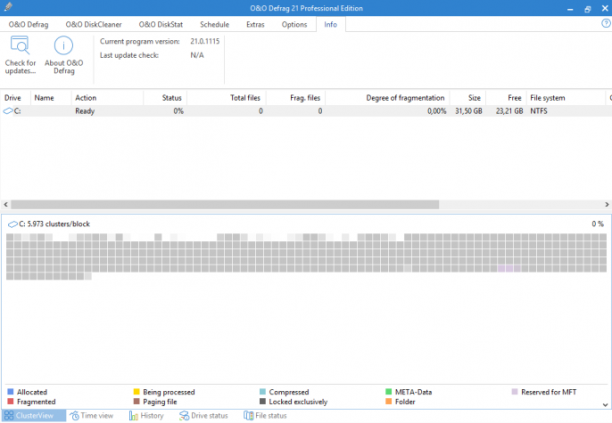Sort by Degree of fragmentation header
The width and height of the screenshot is (612, 423).
click(388, 98)
